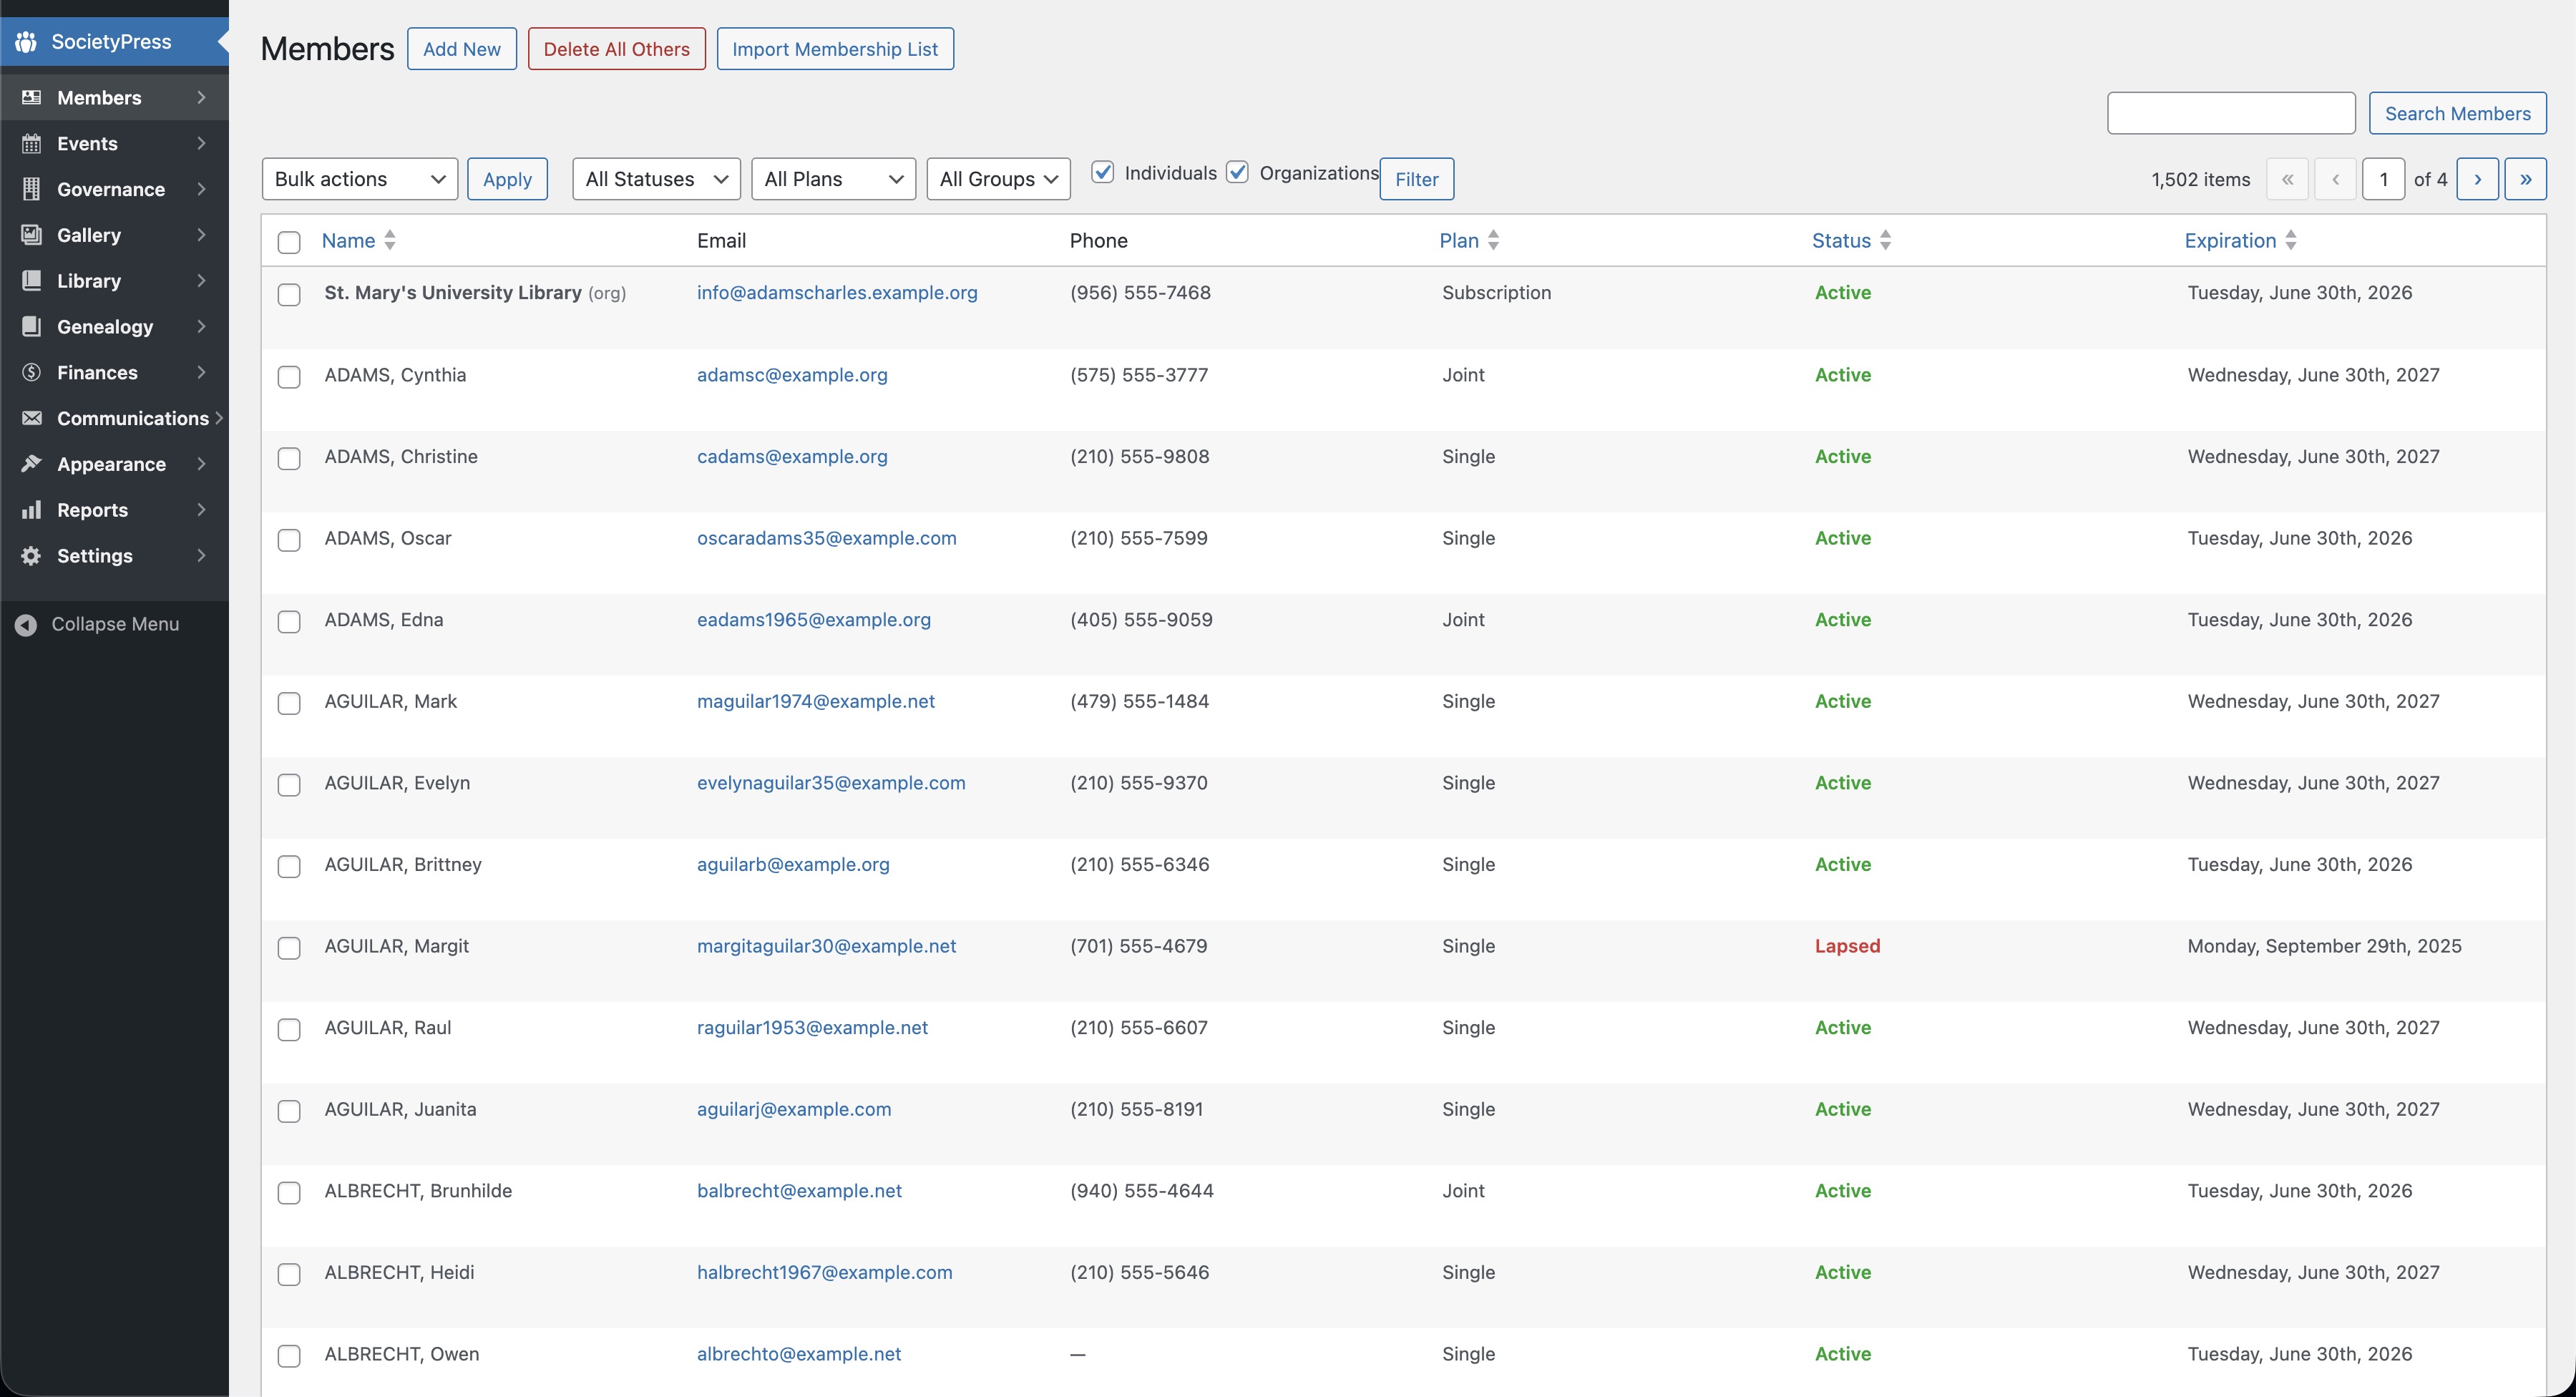This screenshot has height=1397, width=2576.
Task: Click the Import Membership List button
Action: tap(835, 48)
